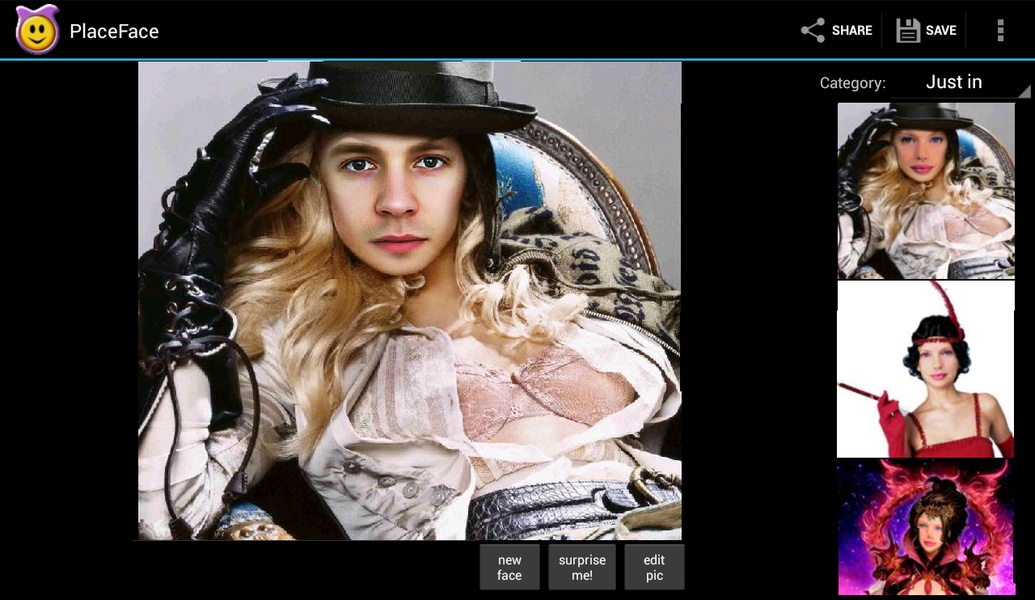
Task: Open the three-dot overflow menu
Action: 1000,30
